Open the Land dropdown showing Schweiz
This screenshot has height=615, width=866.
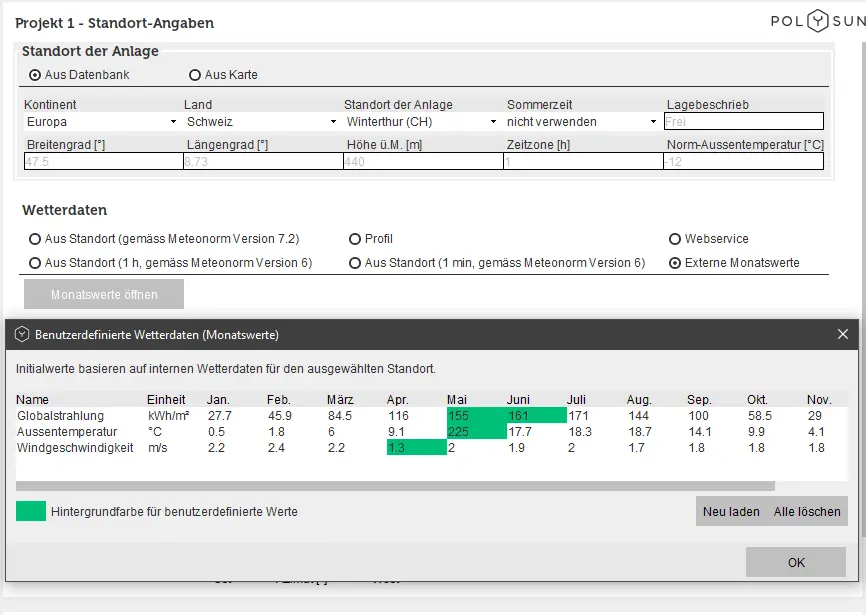point(261,121)
